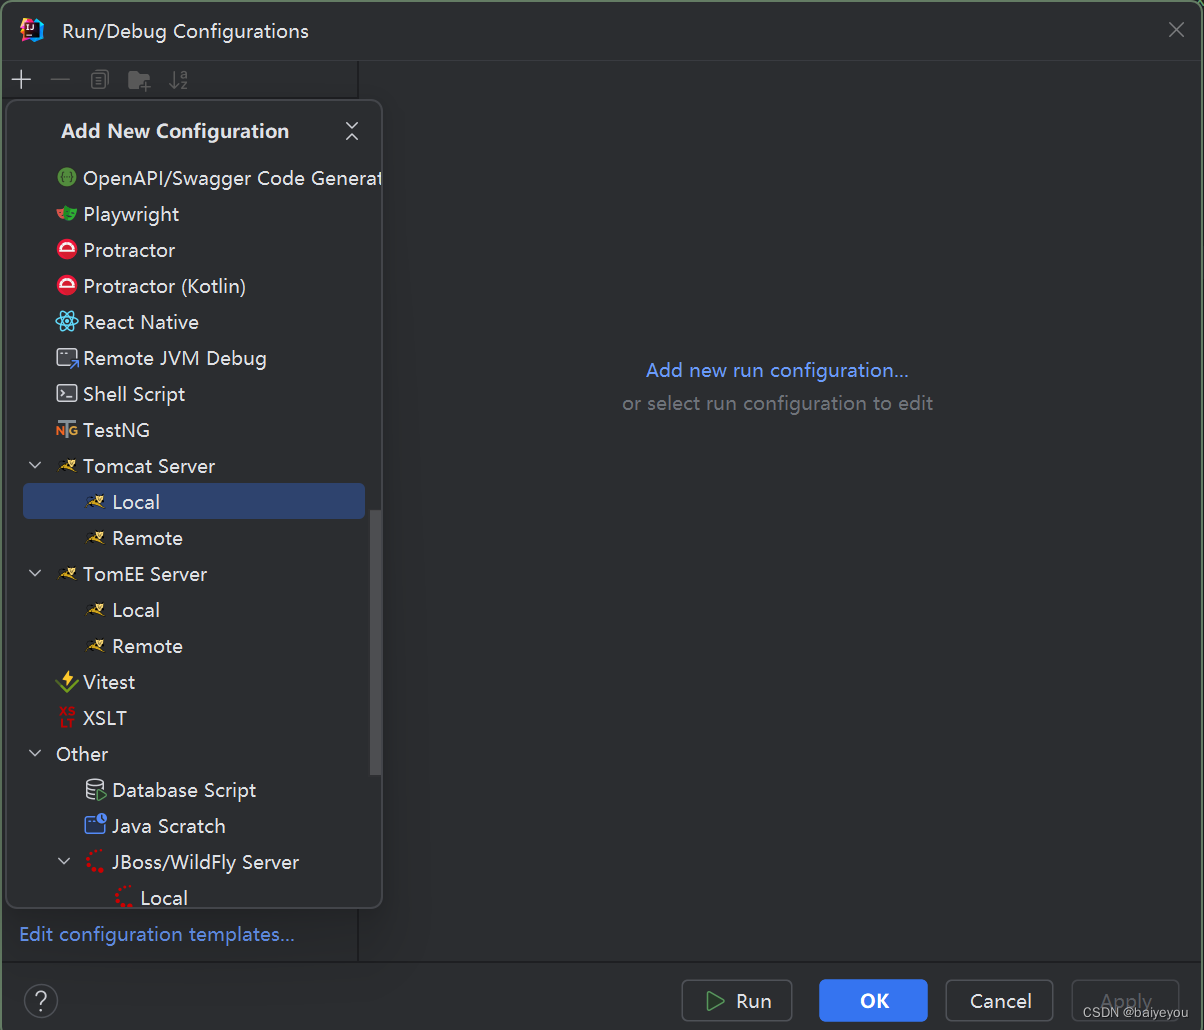The image size is (1204, 1030).
Task: Click the IntelliJ IDEA logo in title bar
Action: click(32, 30)
